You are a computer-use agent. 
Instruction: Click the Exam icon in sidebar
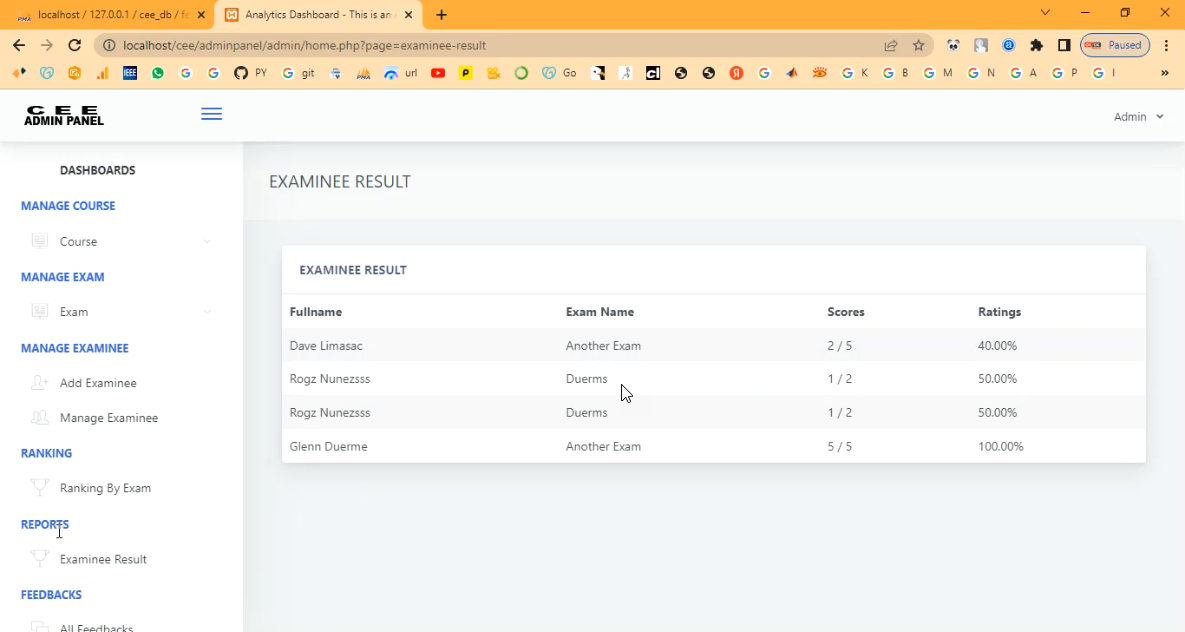tap(40, 312)
